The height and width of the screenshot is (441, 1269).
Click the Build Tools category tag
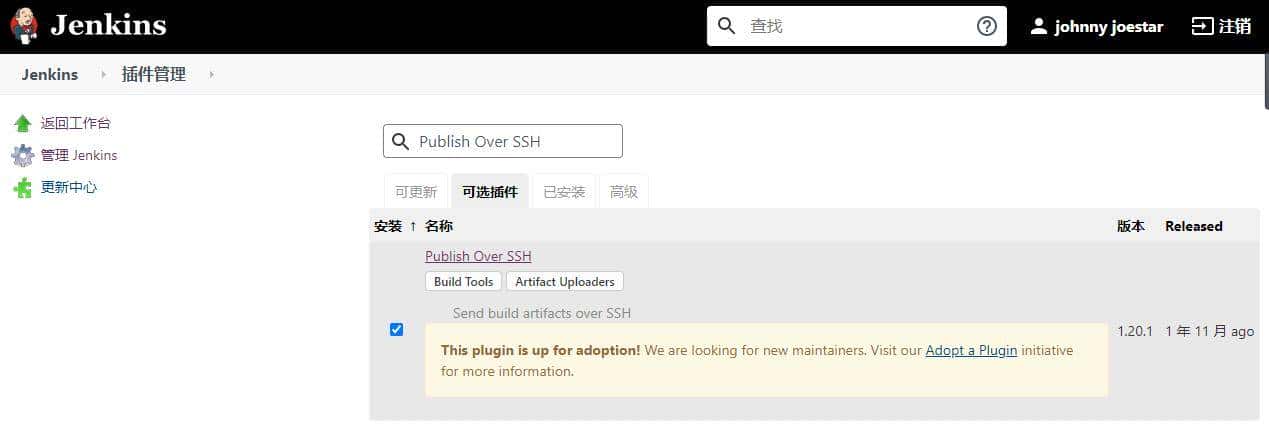[463, 282]
